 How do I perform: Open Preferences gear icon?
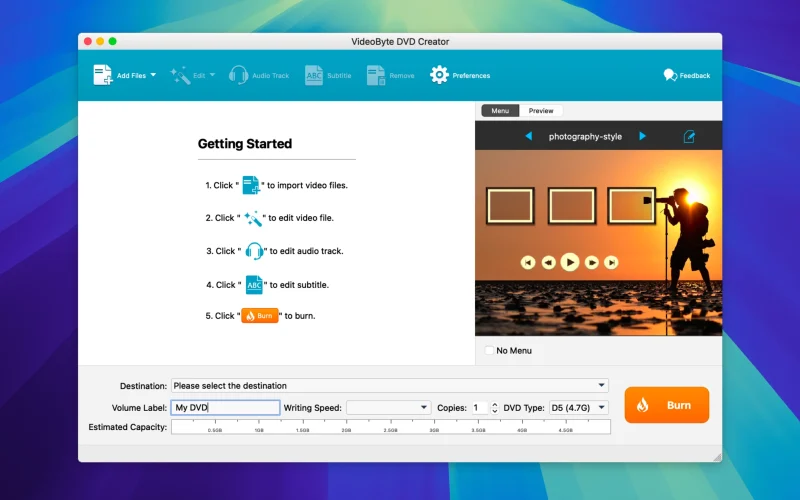[439, 75]
